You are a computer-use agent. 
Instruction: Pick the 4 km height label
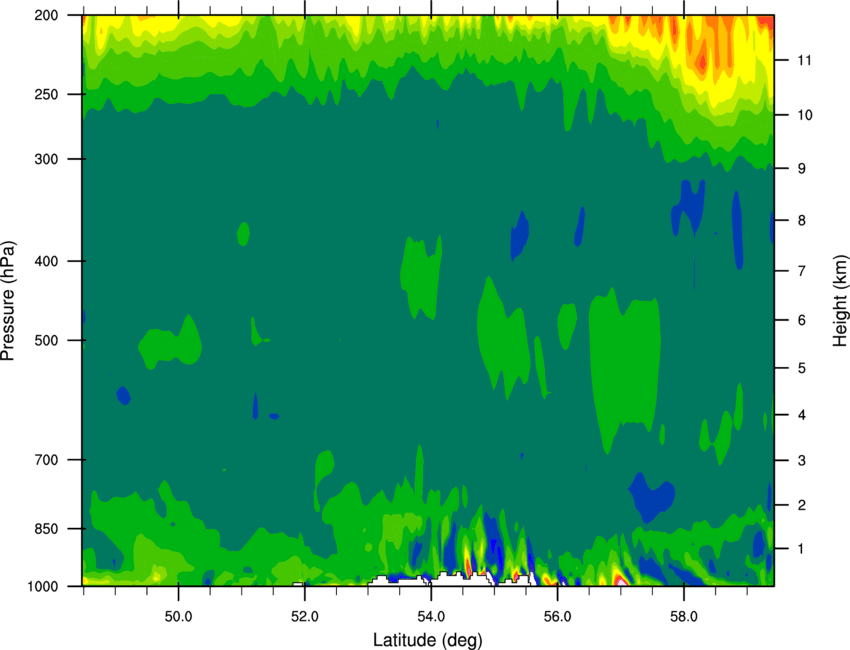pyautogui.click(x=802, y=415)
